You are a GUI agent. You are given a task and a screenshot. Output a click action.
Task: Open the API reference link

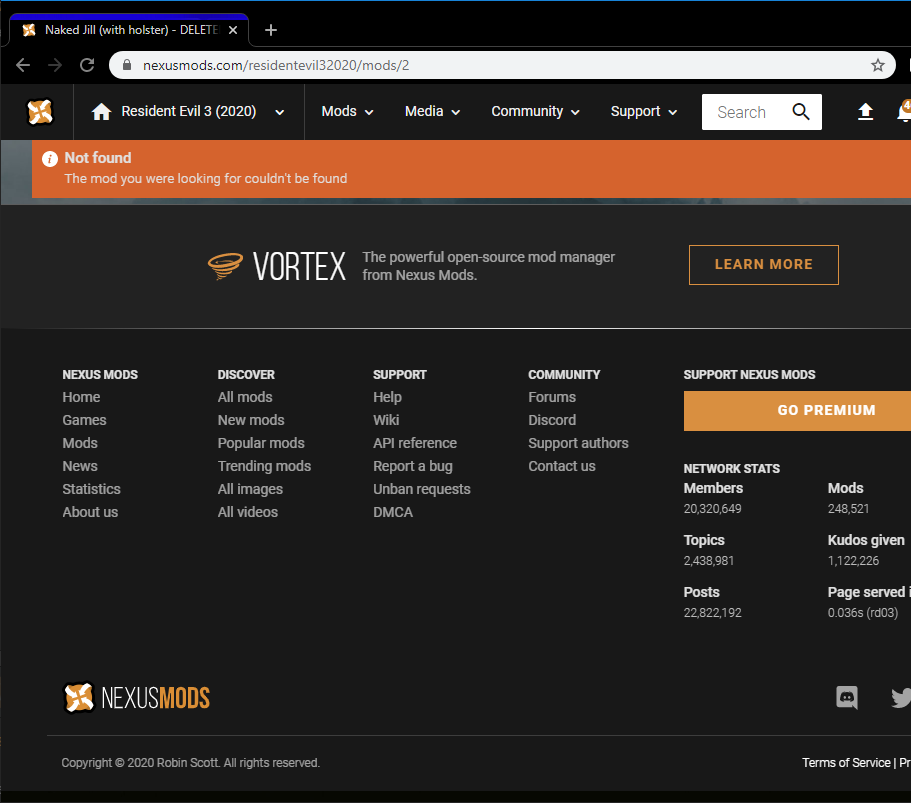pos(415,443)
